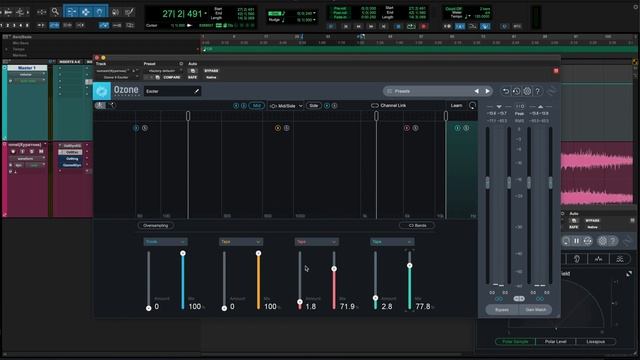The width and height of the screenshot is (640, 360).
Task: Select the Zoomer magnifier tool in Pro Tools
Action: tap(55, 12)
